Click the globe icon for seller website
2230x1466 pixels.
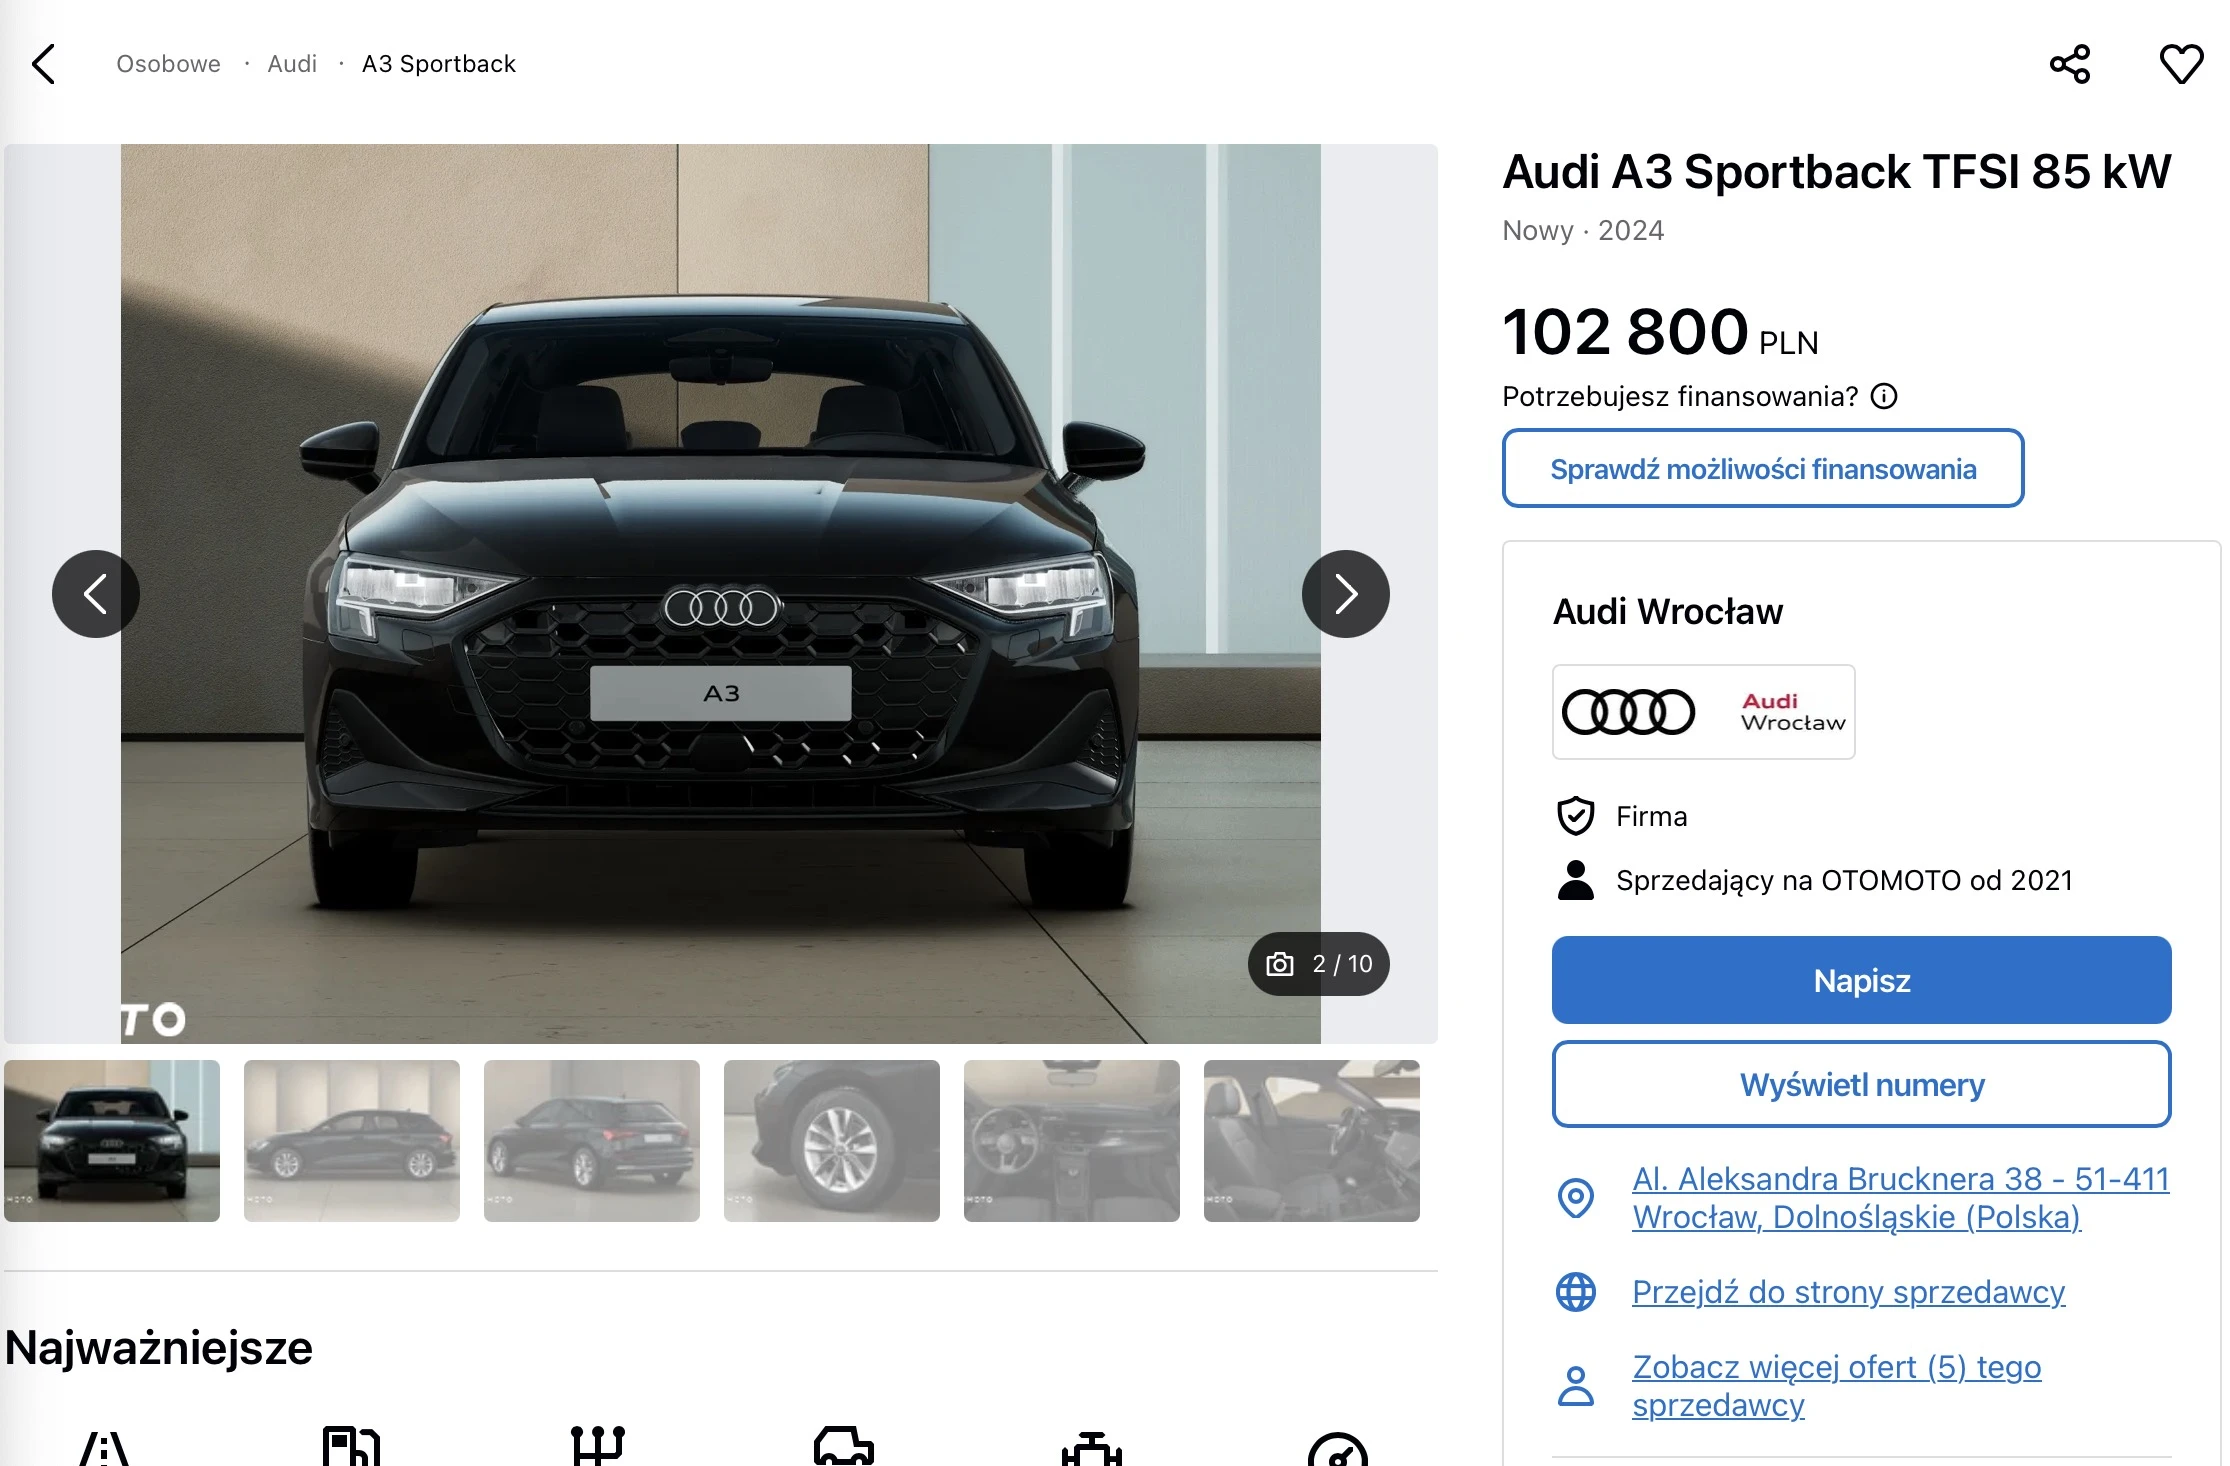[1576, 1292]
